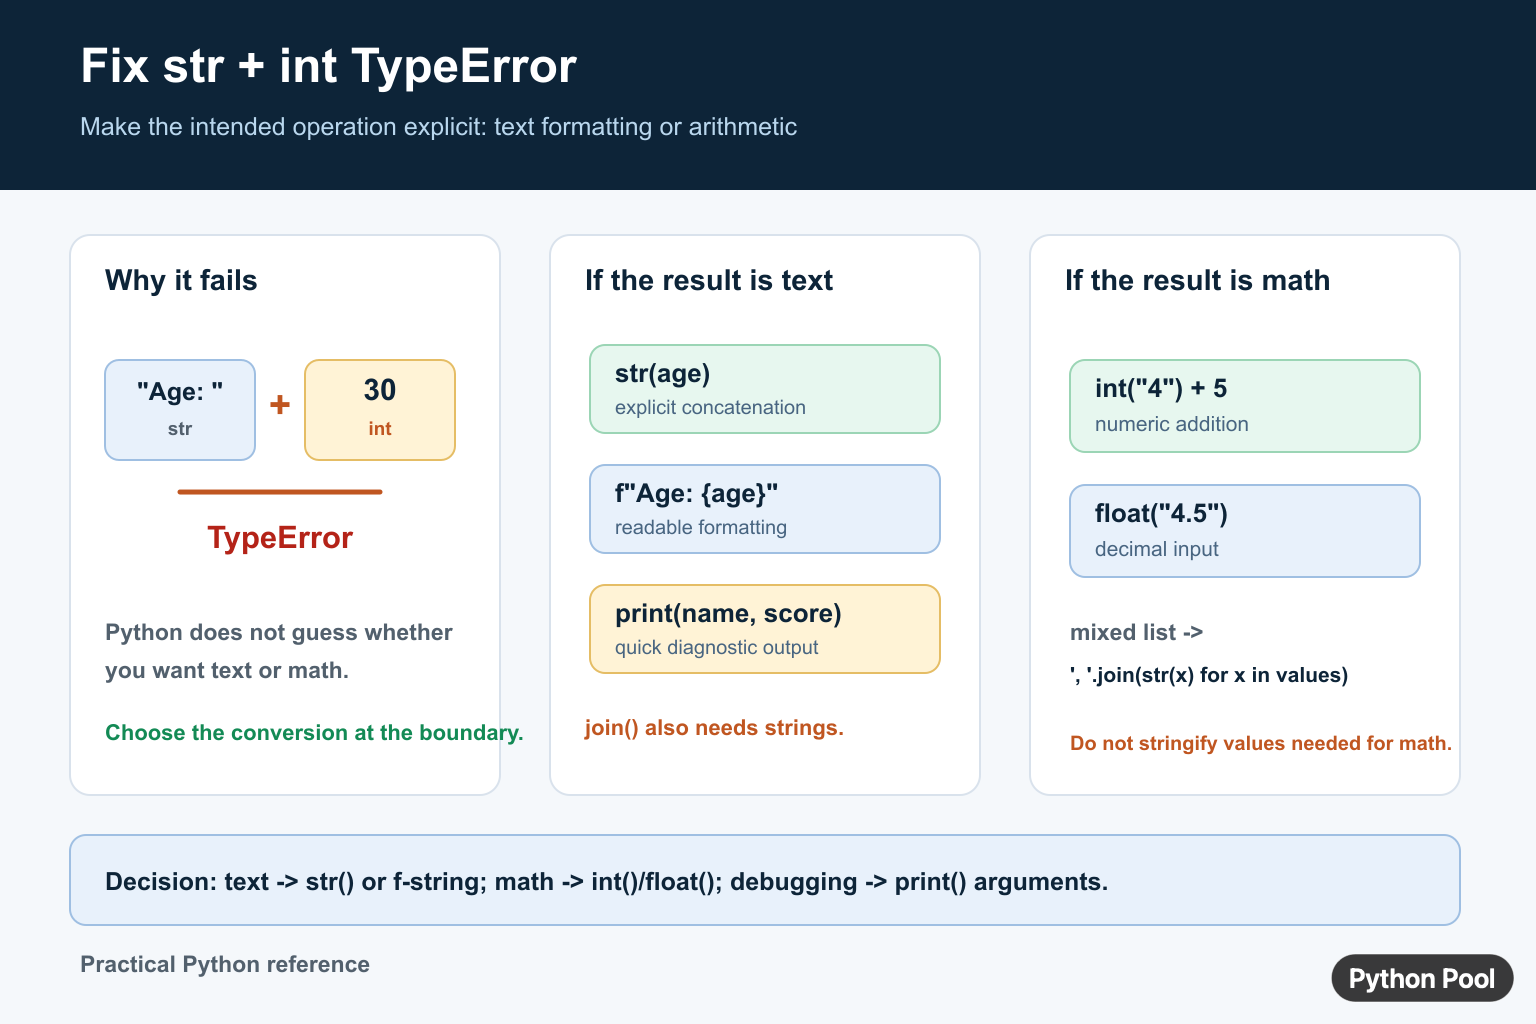1536x1024 pixels.
Task: Click the orange plus sign between boxes
Action: (280, 405)
